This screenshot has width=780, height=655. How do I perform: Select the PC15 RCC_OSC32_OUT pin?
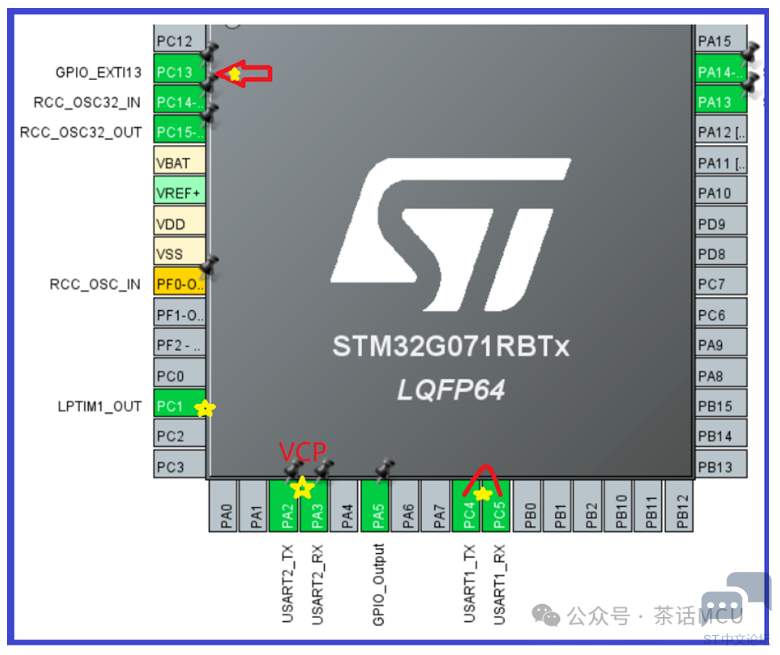(x=180, y=129)
